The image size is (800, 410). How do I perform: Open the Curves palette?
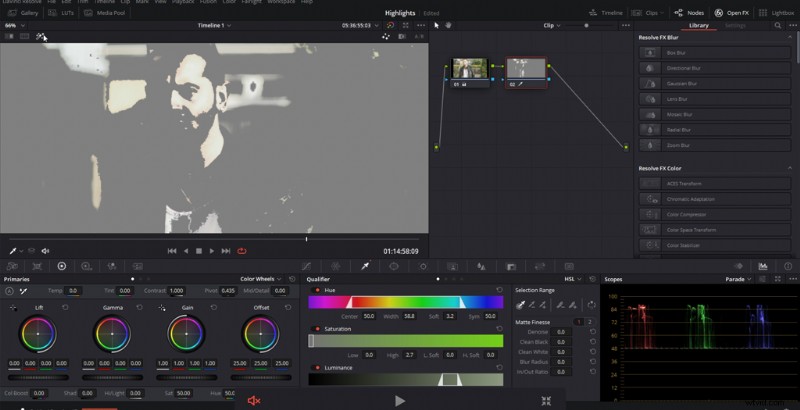coord(306,266)
